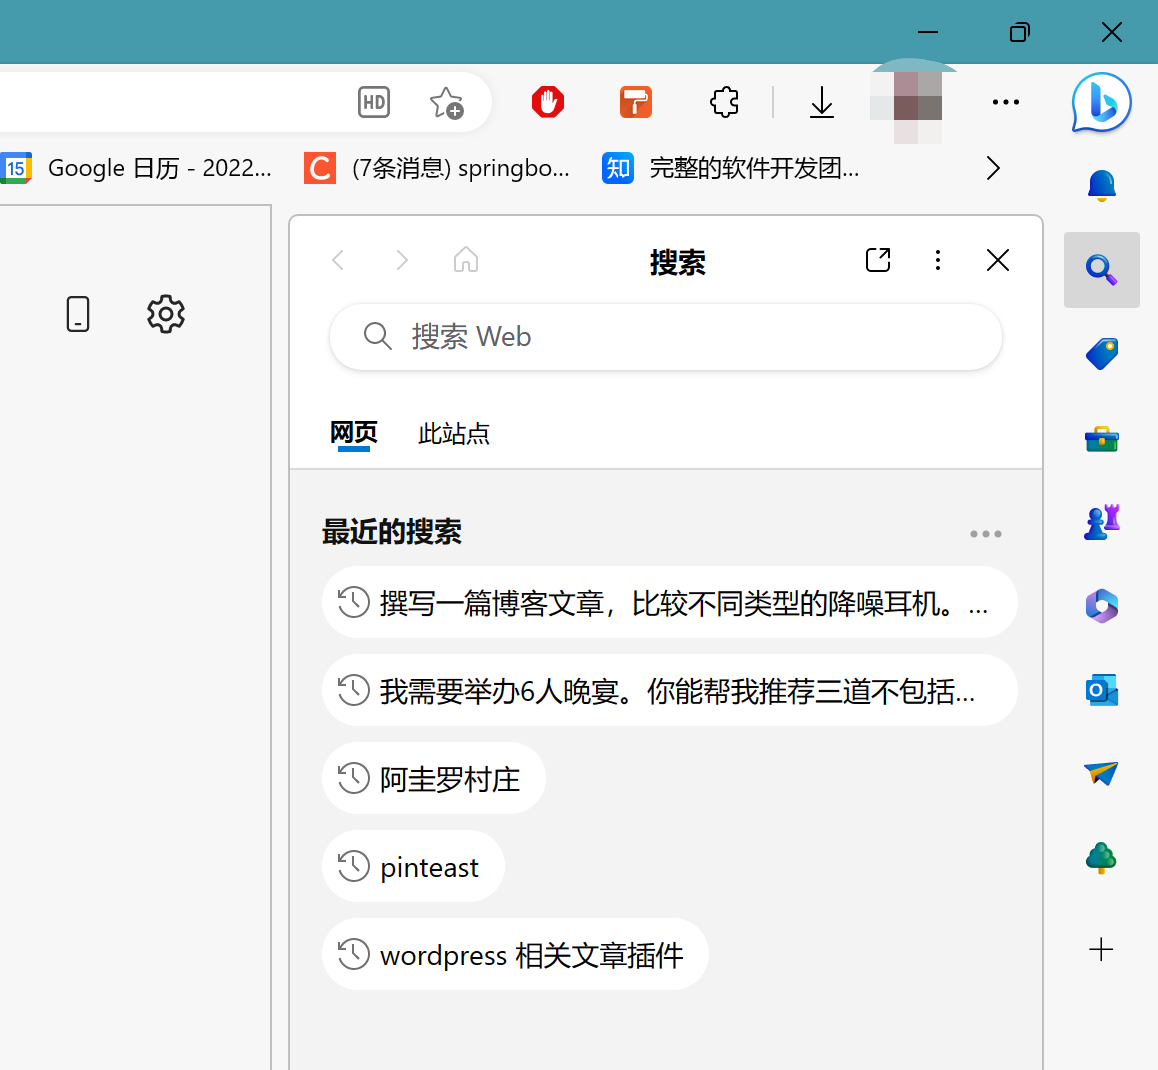Open the search panel vertical dots menu
Viewport: 1158px width, 1070px height.
937,261
